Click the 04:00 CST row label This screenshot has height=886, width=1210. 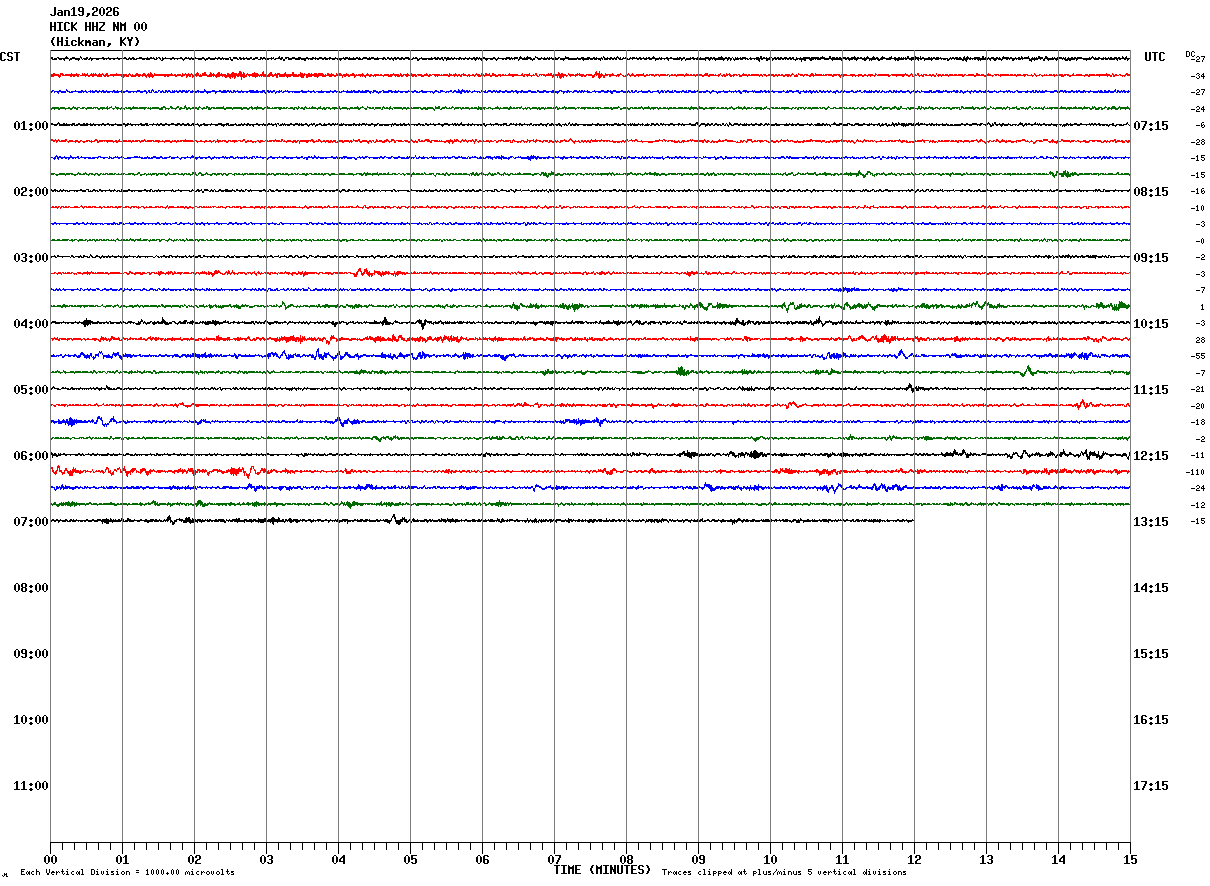(x=31, y=324)
